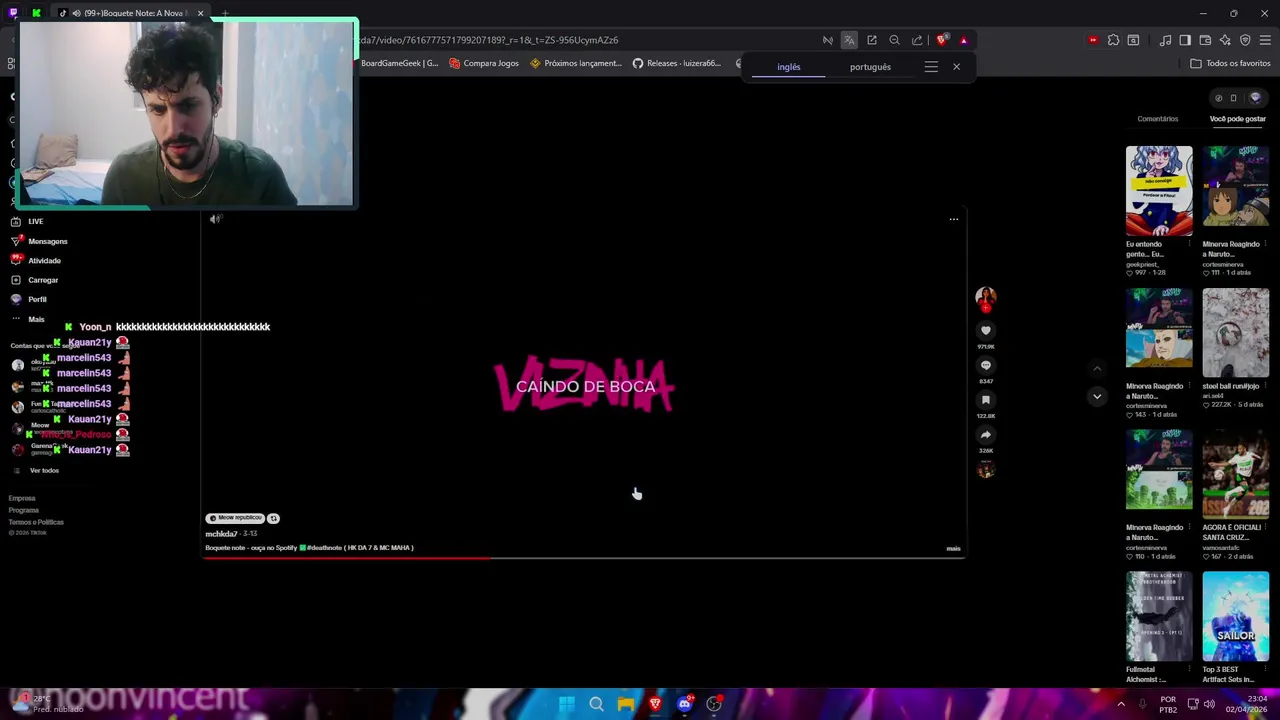Share the video with the arrow icon
Image resolution: width=1280 pixels, height=720 pixels.
[x=985, y=435]
